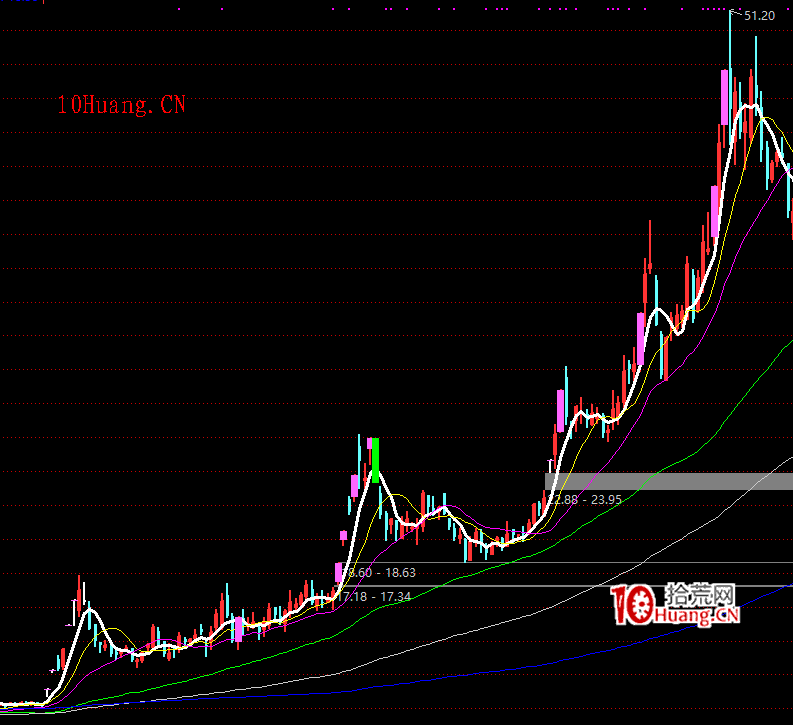The width and height of the screenshot is (793, 725).
Task: Select the gray gap zone band
Action: tap(669, 481)
